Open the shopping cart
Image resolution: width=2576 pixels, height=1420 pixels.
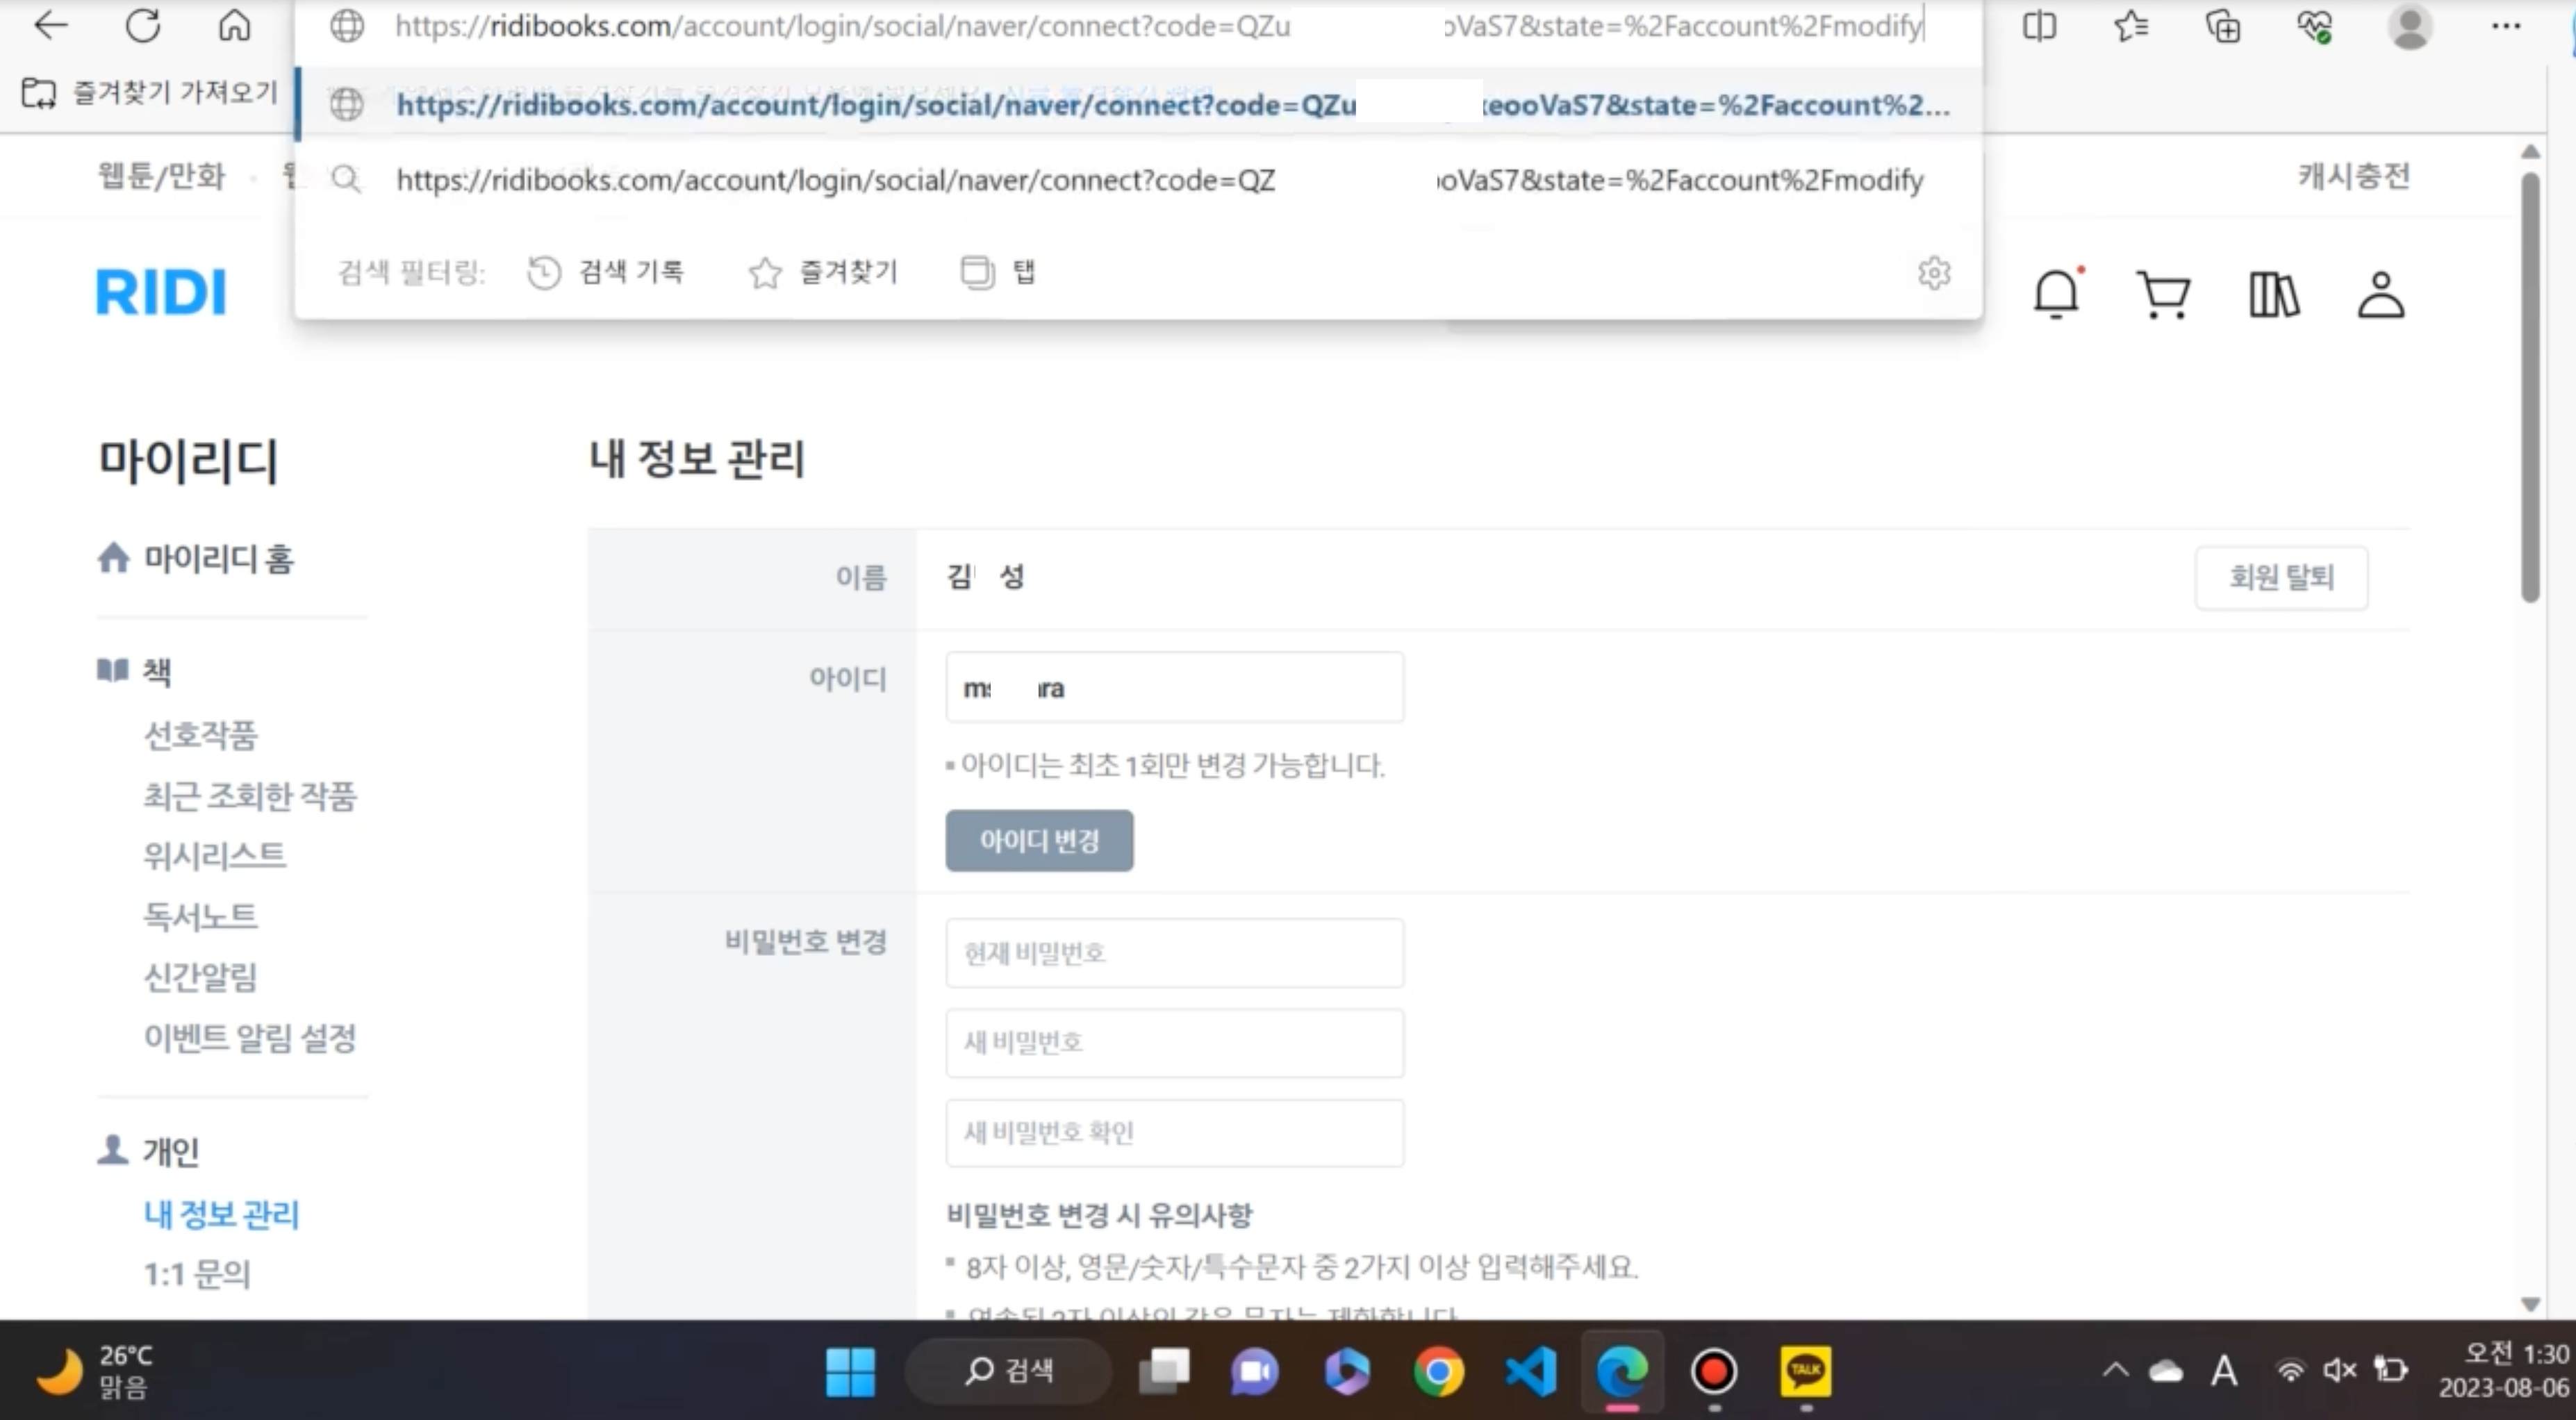pyautogui.click(x=2163, y=294)
